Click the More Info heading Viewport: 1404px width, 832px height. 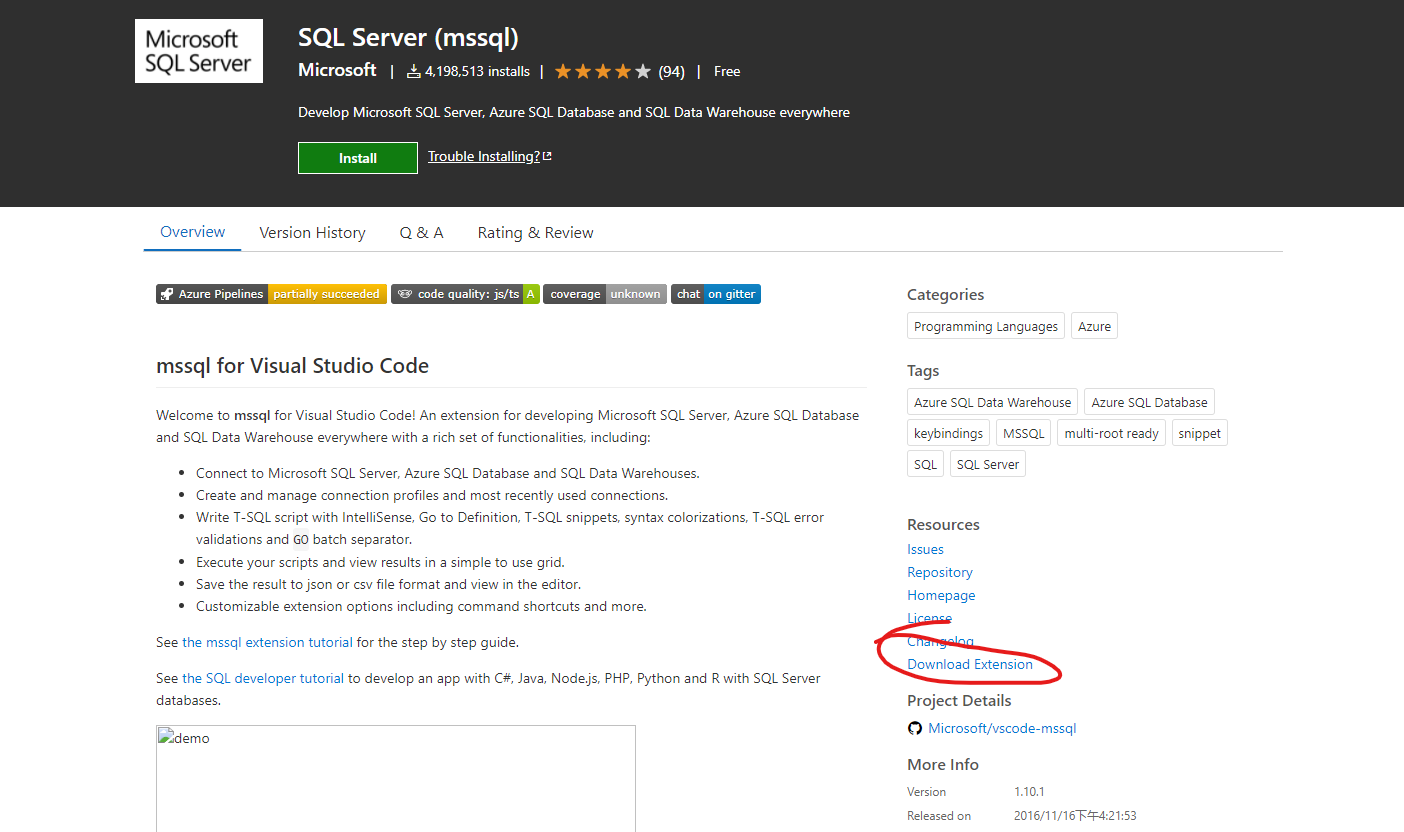943,764
